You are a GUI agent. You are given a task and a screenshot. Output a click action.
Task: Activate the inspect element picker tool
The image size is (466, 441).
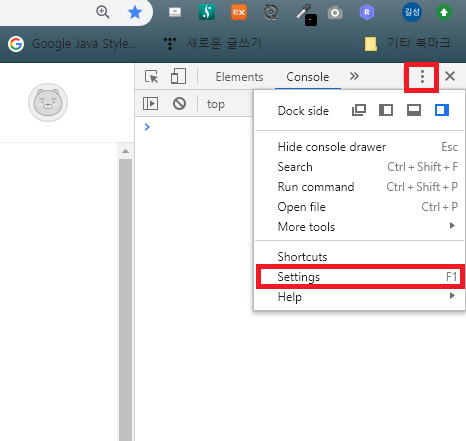[x=152, y=76]
